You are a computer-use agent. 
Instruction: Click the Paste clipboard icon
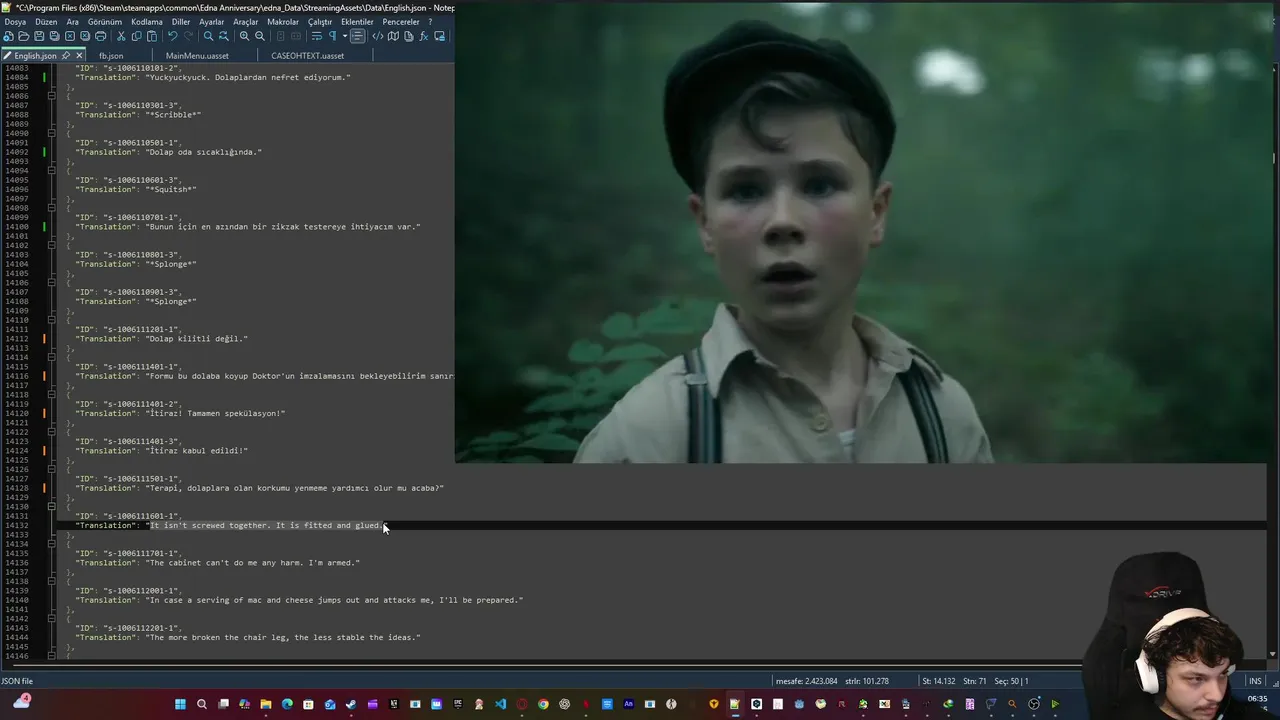pos(152,36)
